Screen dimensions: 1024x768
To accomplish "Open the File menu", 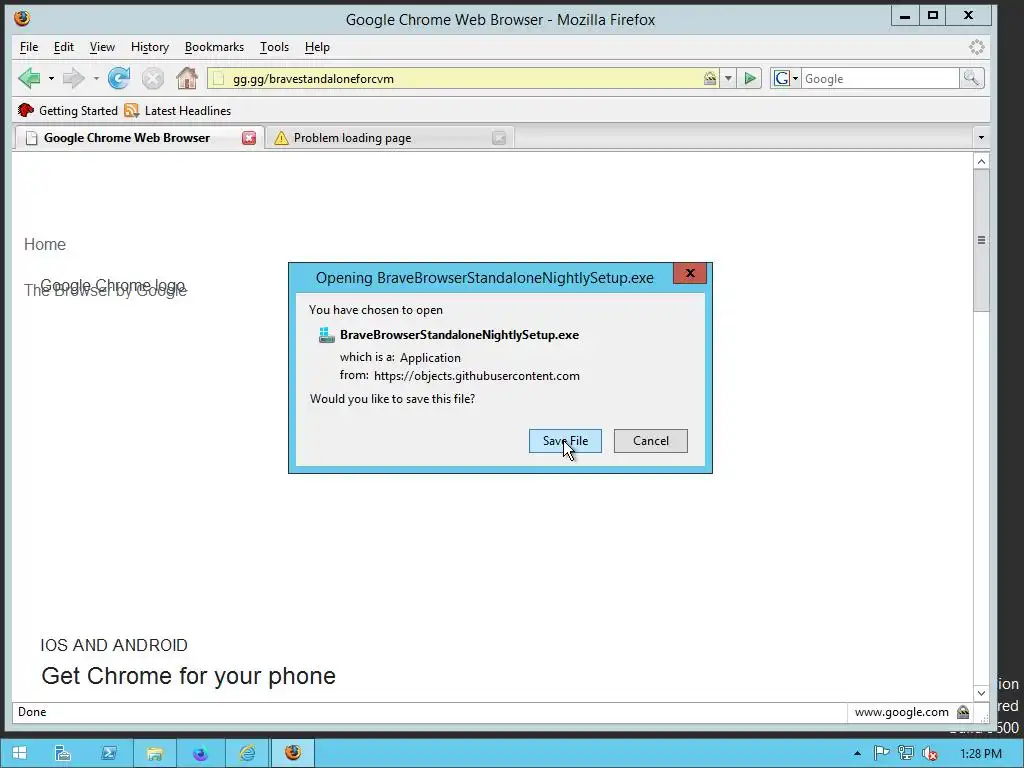I will point(29,47).
